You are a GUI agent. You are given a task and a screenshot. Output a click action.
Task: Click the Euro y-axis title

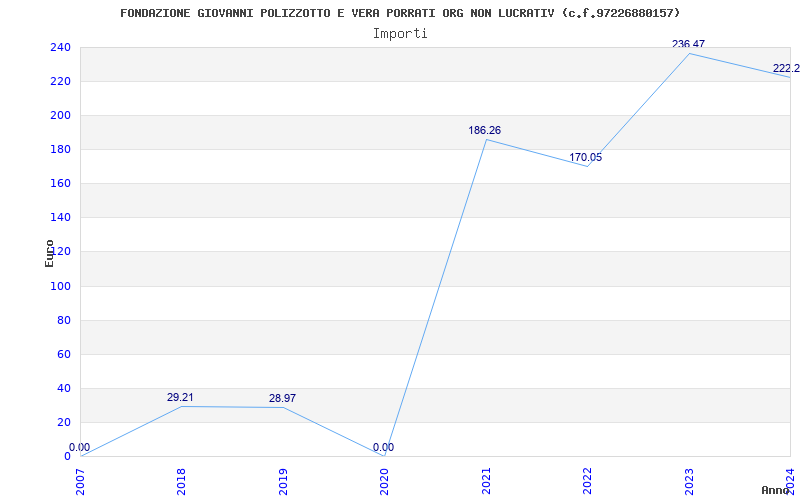pos(49,253)
